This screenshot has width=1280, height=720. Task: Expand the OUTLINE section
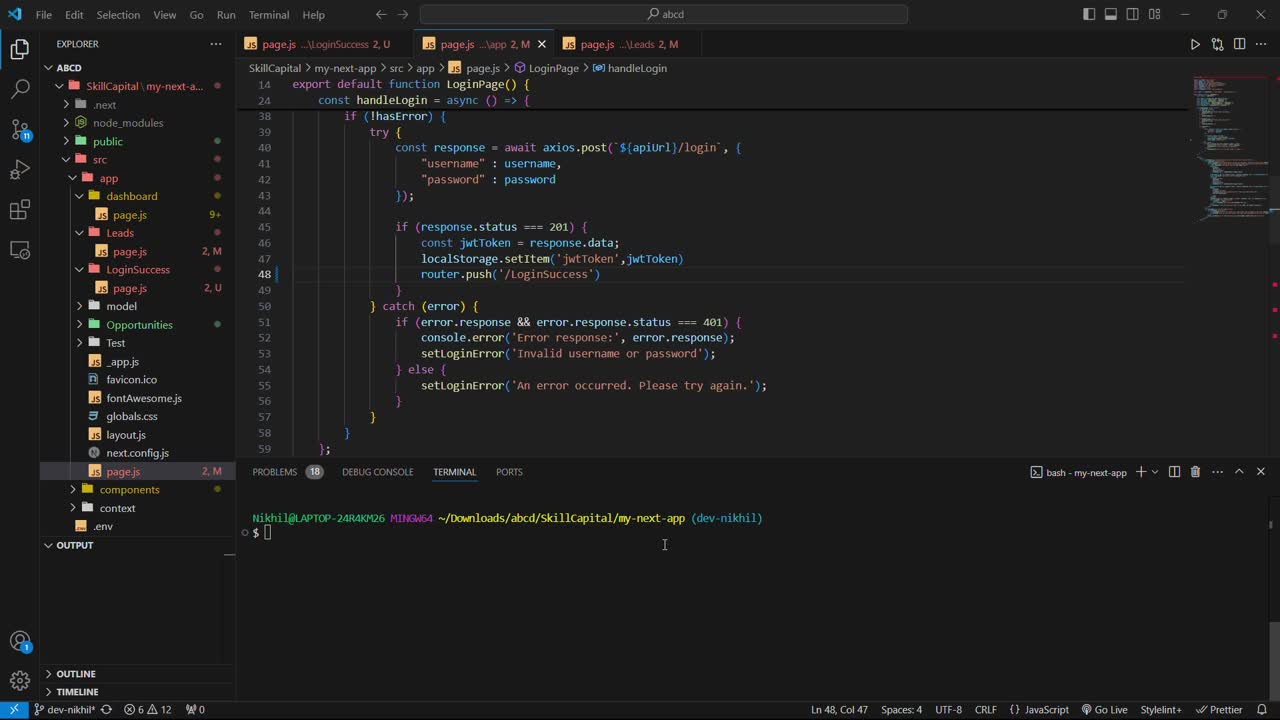coord(76,674)
